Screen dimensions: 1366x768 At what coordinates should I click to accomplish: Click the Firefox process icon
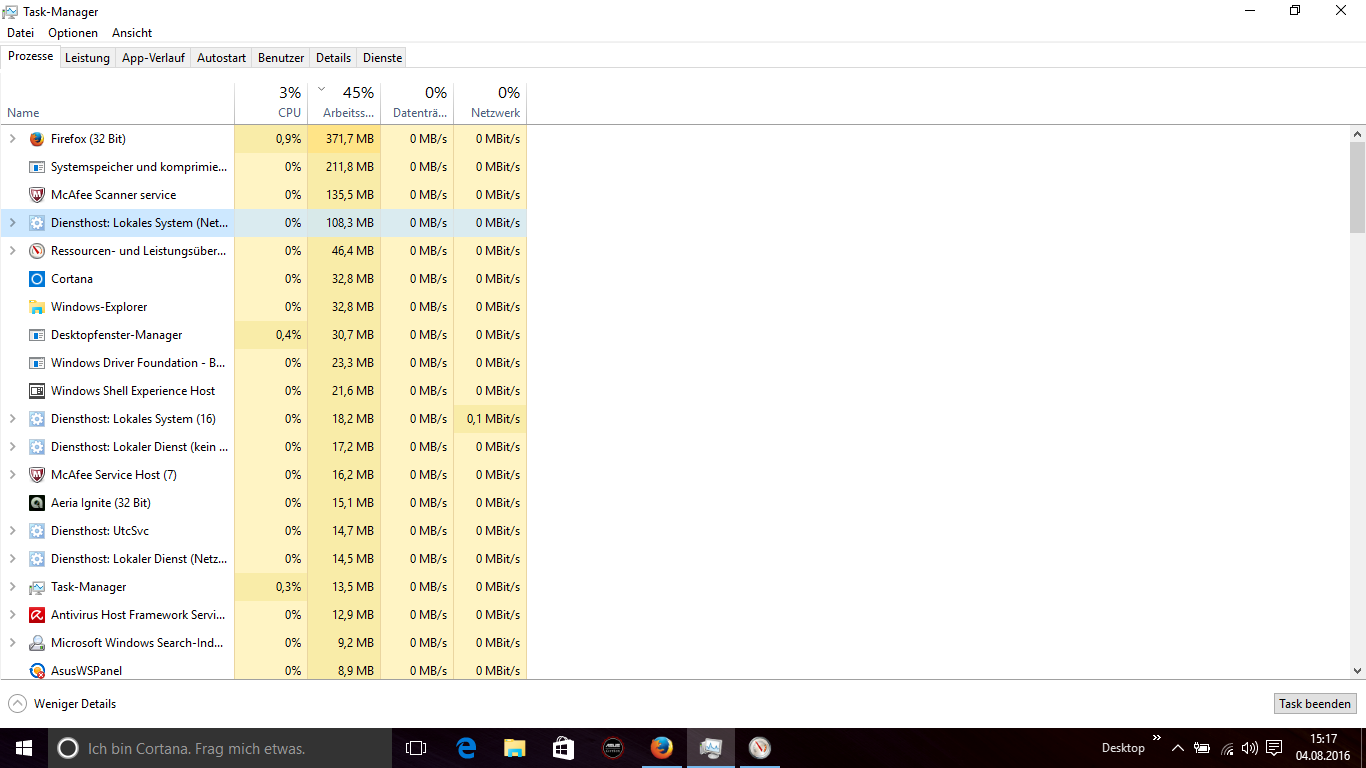(37, 139)
